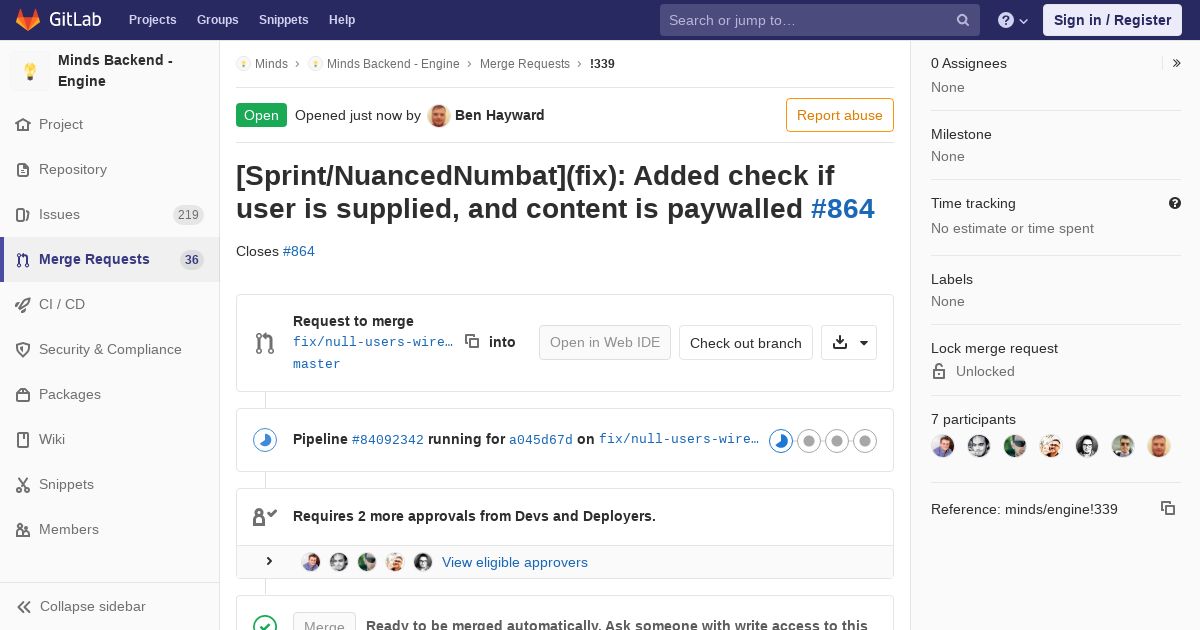Viewport: 1200px width, 630px height.
Task: Click the Check out branch button
Action: coord(746,342)
